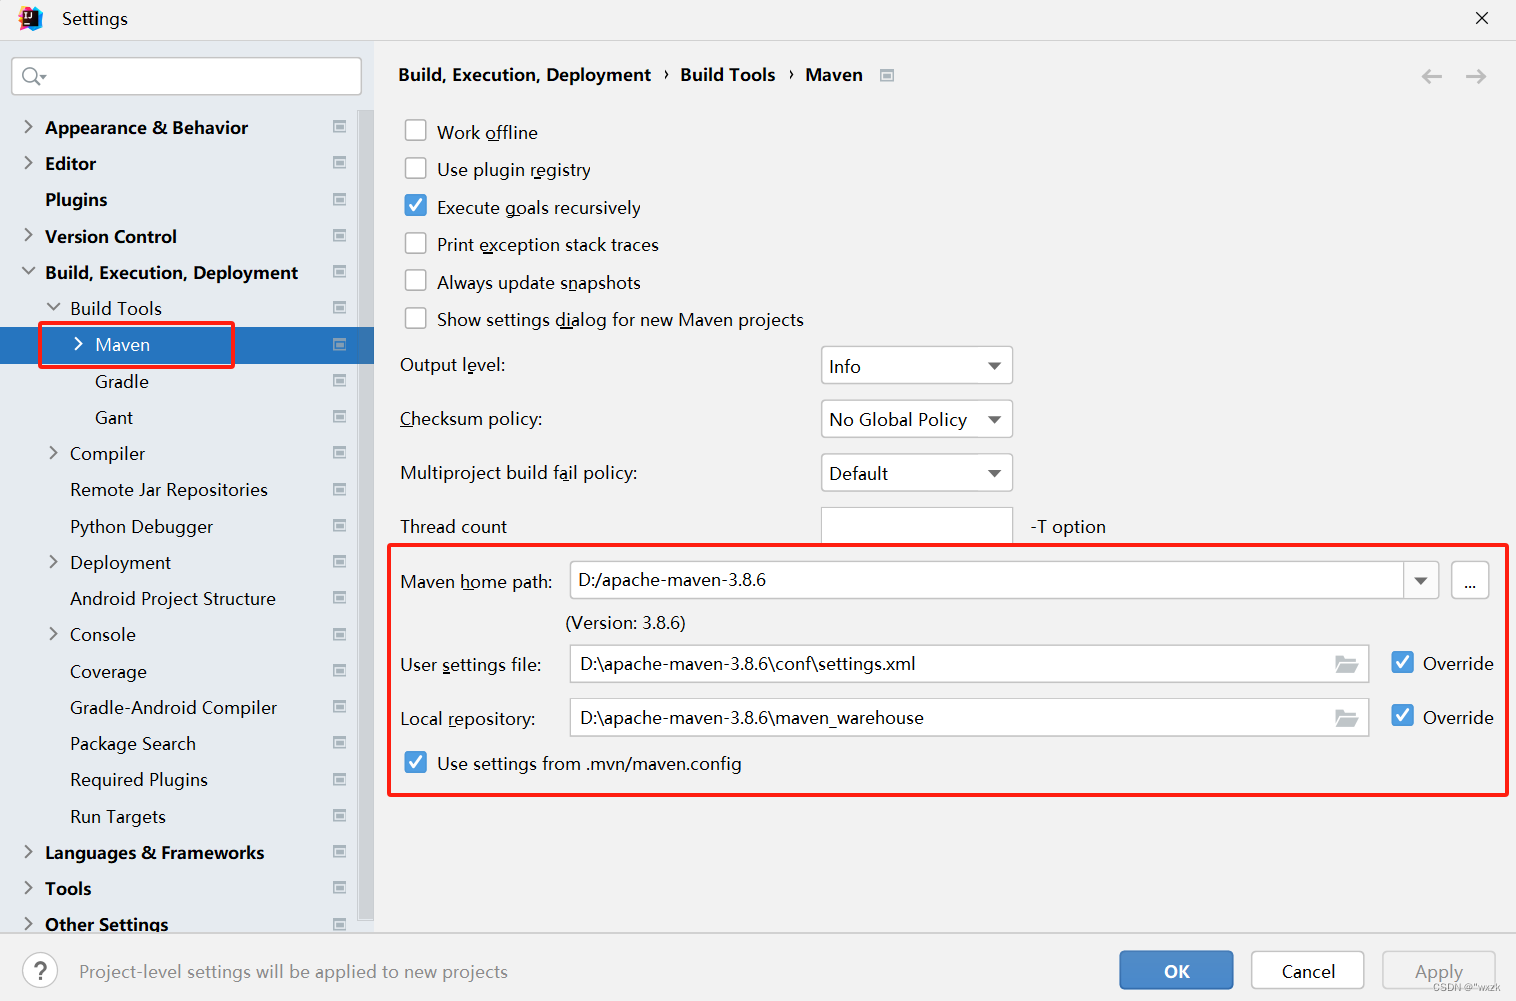Click the project icon next to Maven breadcrumb
1516x1001 pixels.
coord(887,76)
